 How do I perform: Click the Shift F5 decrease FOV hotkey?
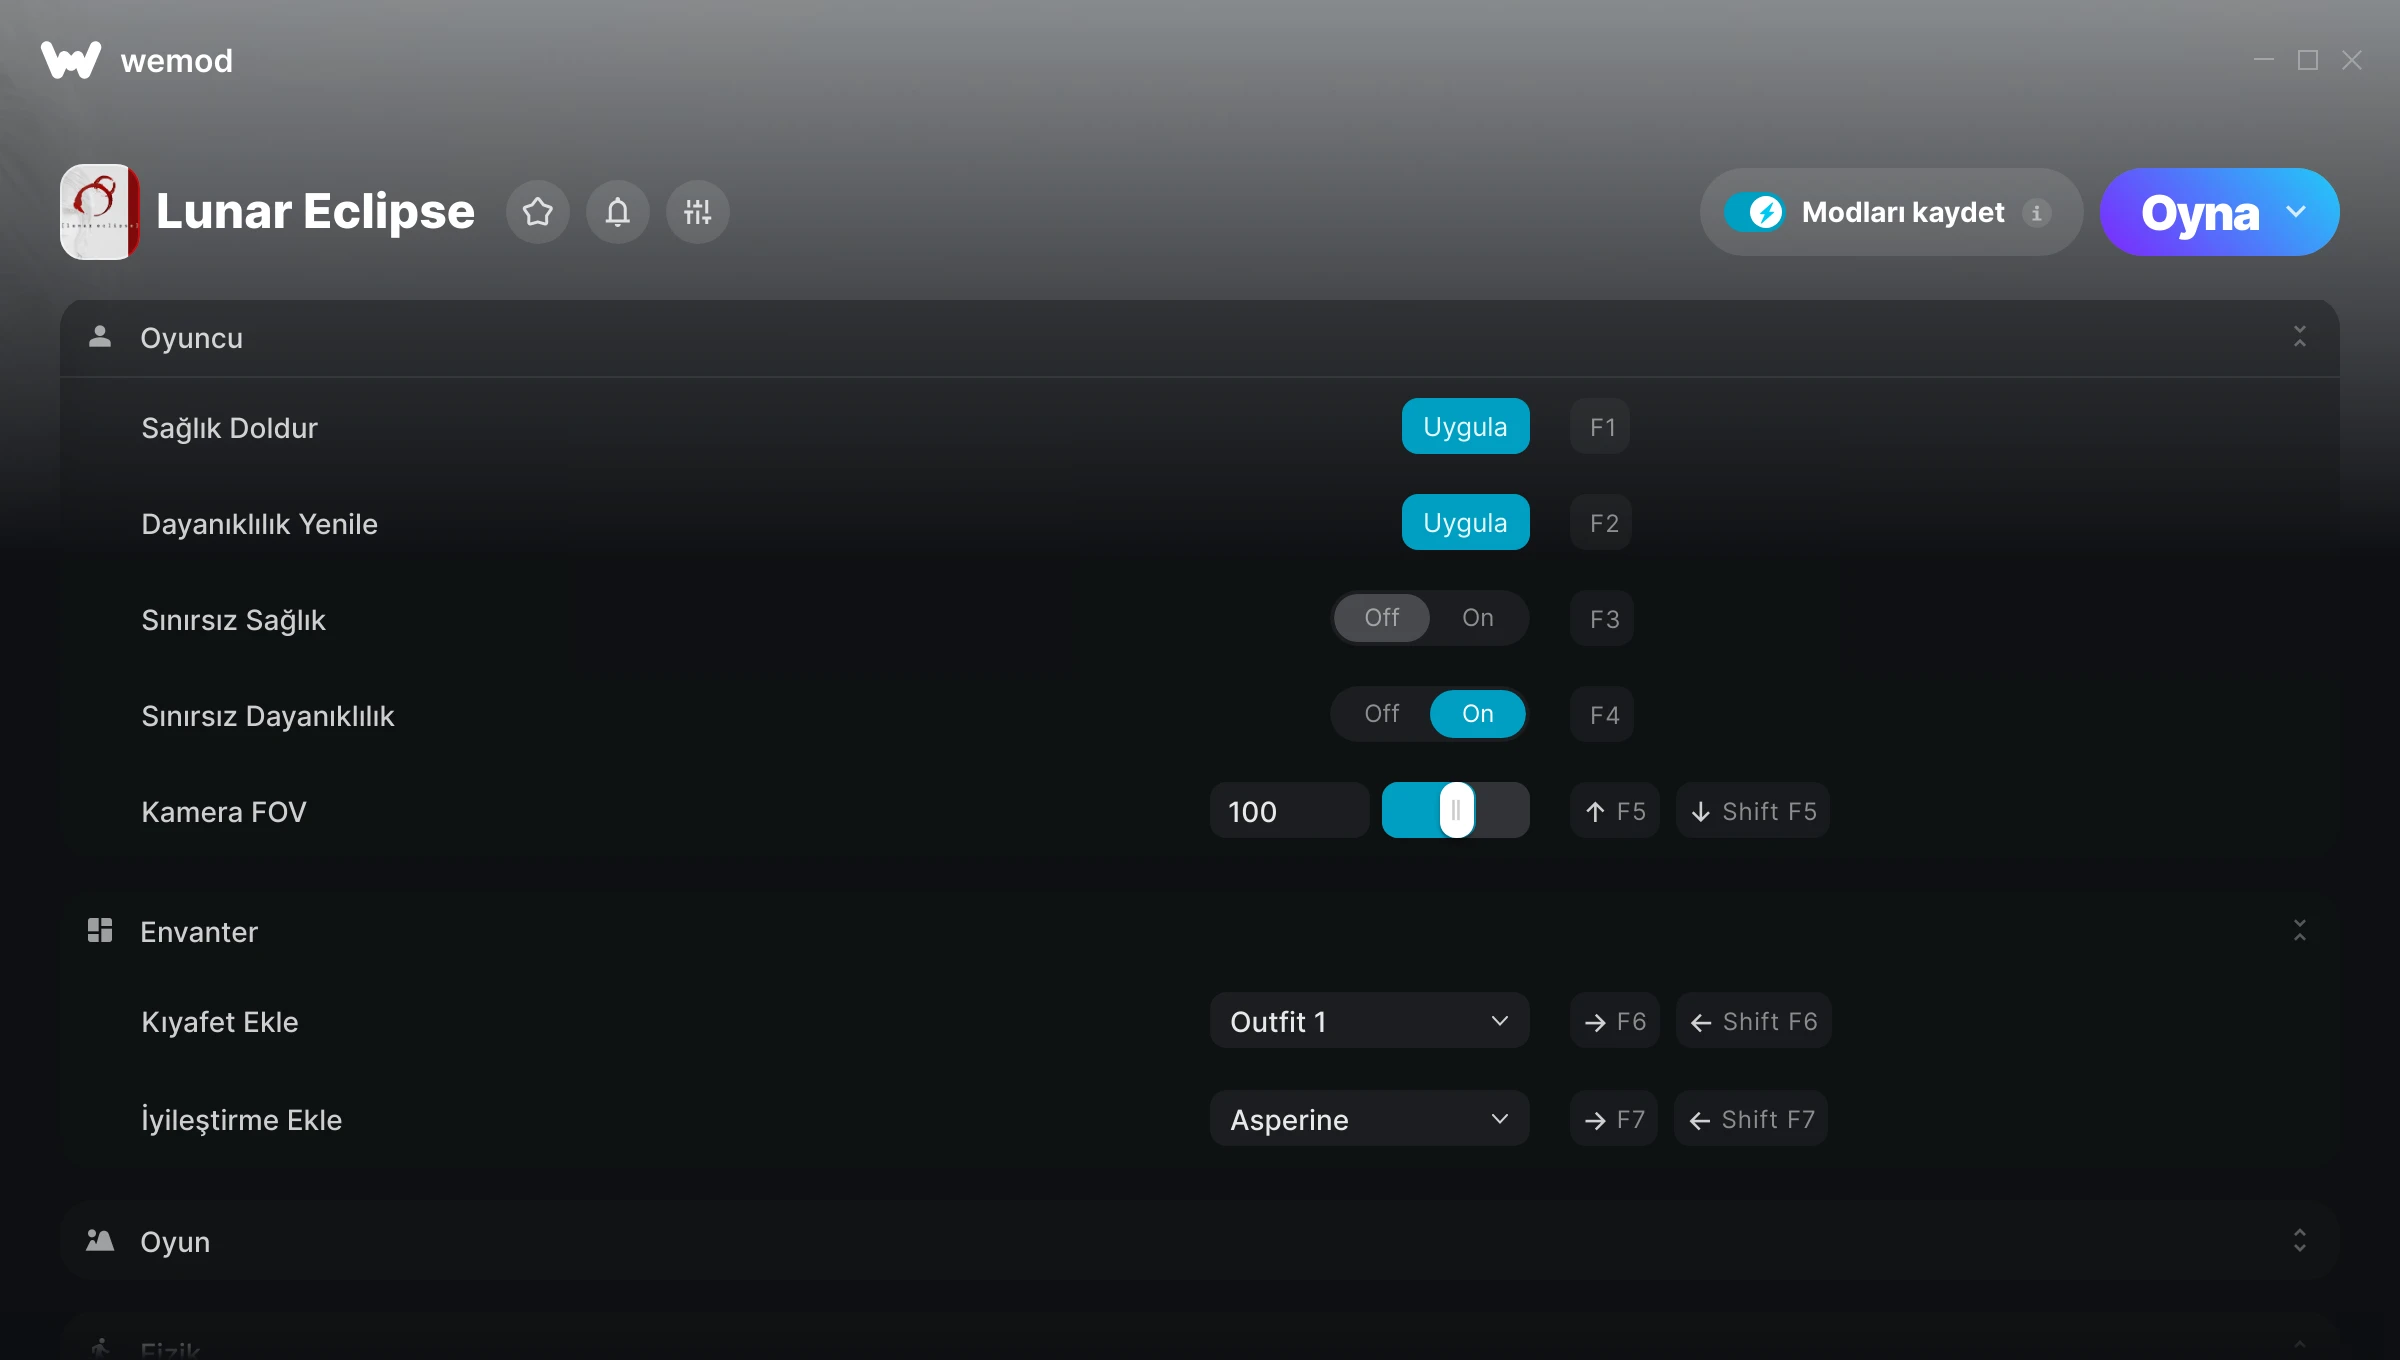pyautogui.click(x=1753, y=811)
